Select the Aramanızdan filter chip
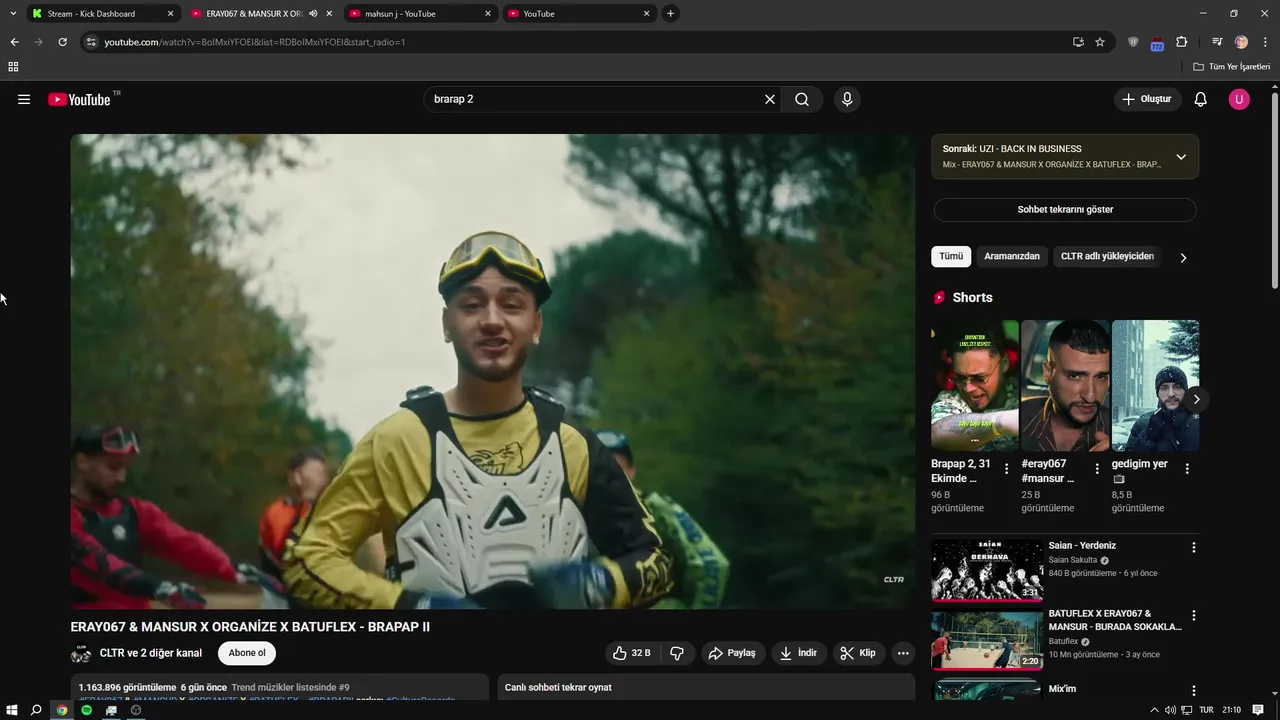Screen dimensions: 1280x720 pyautogui.click(x=1012, y=256)
